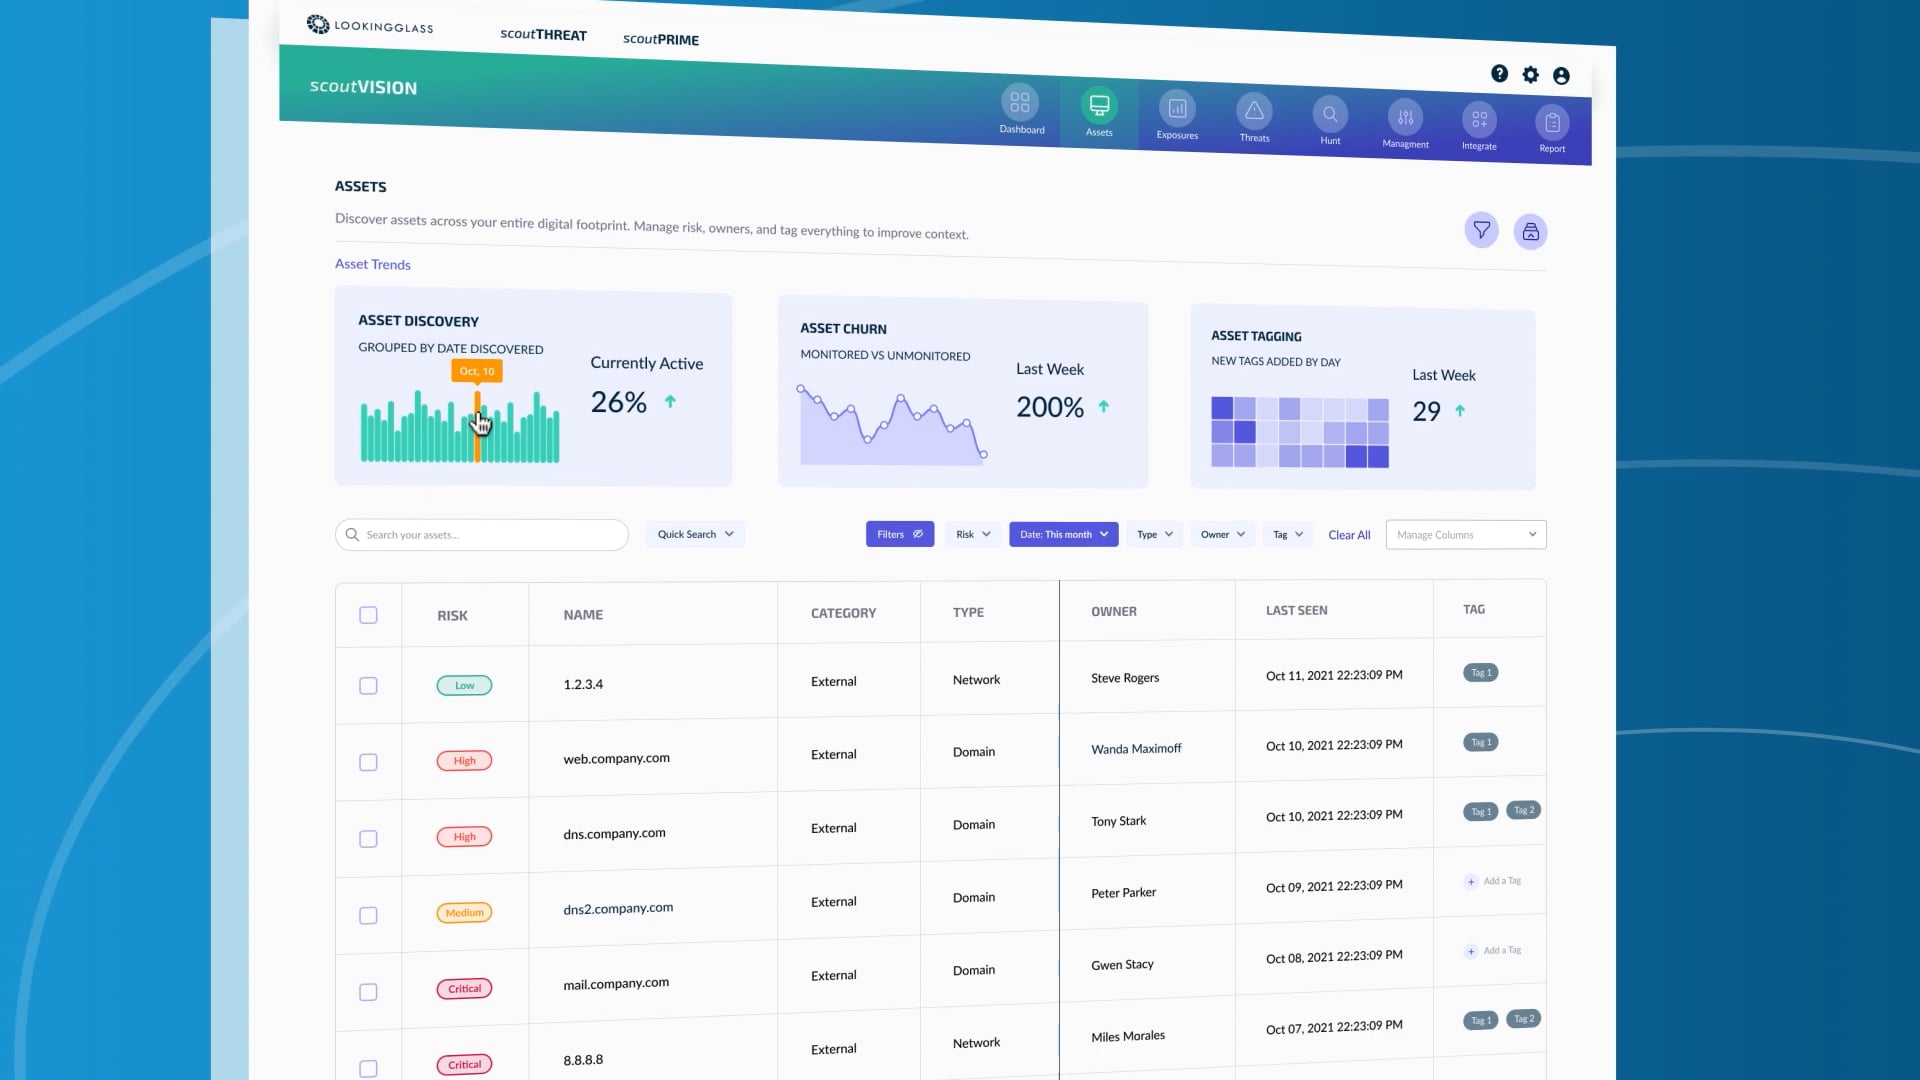Open the Integrate nav icon
Image resolution: width=1920 pixels, height=1080 pixels.
[1479, 121]
